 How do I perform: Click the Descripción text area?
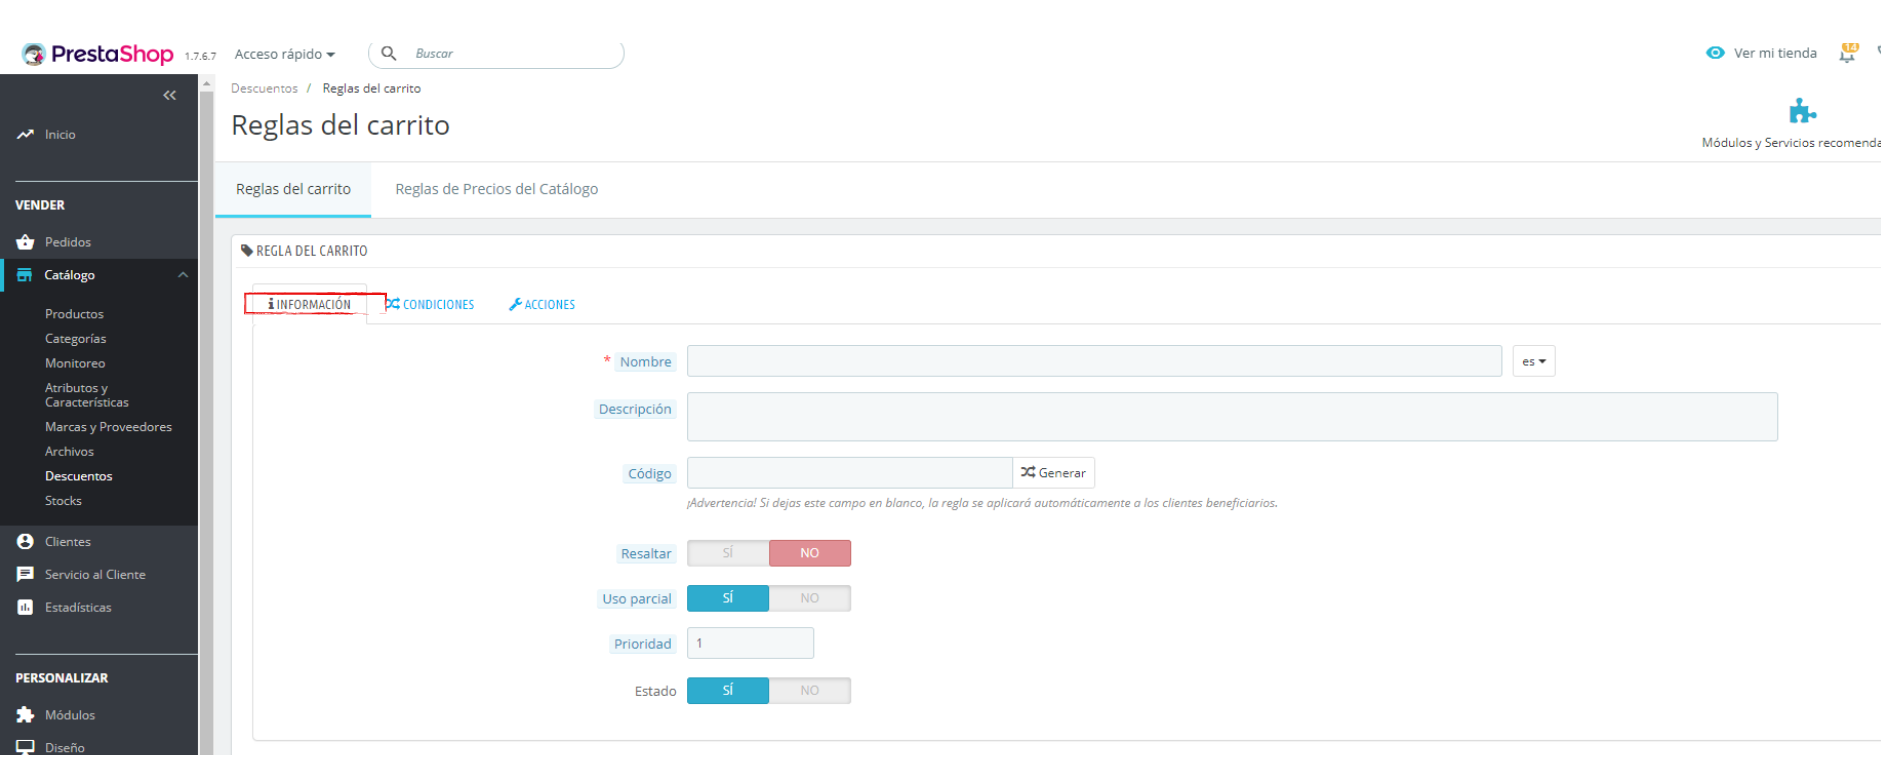(x=1232, y=417)
